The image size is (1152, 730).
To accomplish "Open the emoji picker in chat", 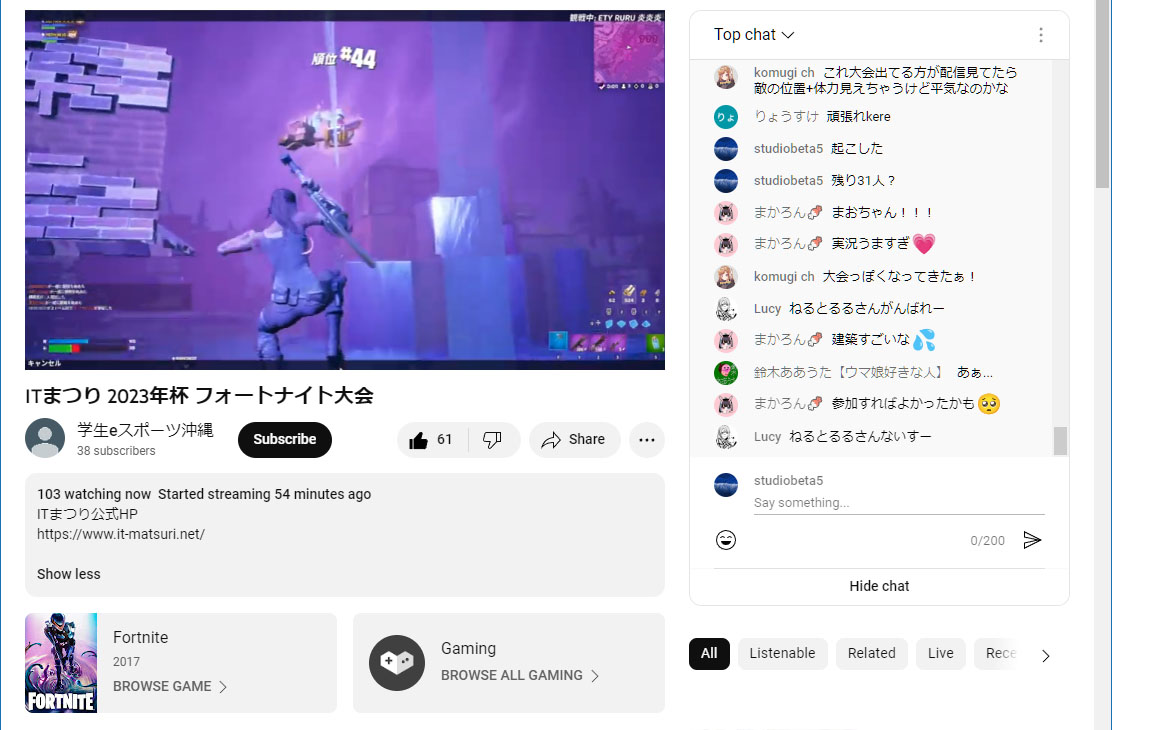I will click(726, 540).
